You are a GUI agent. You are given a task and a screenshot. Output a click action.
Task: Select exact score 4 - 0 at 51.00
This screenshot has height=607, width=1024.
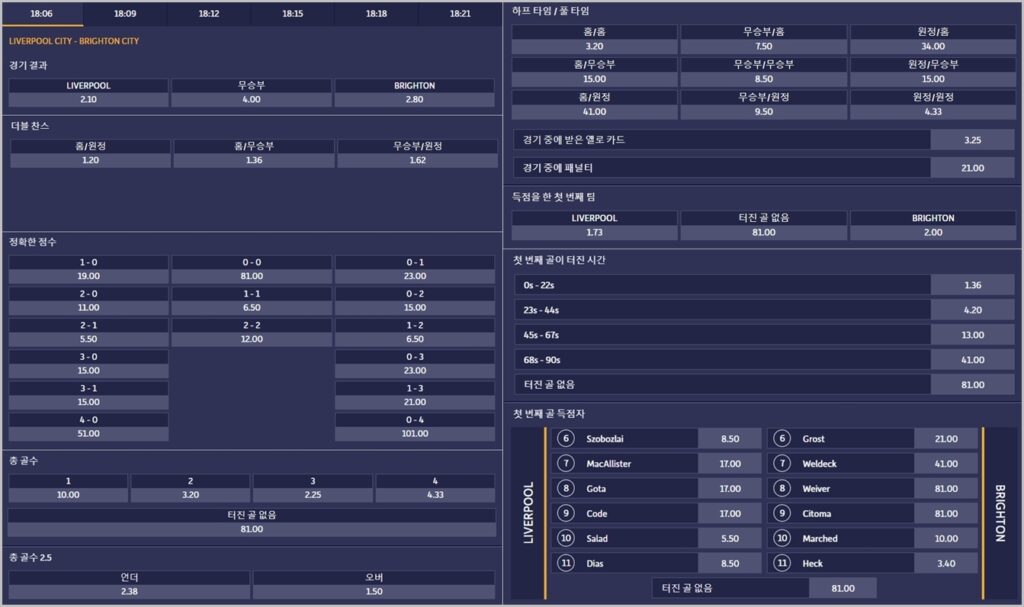pyautogui.click(x=88, y=427)
